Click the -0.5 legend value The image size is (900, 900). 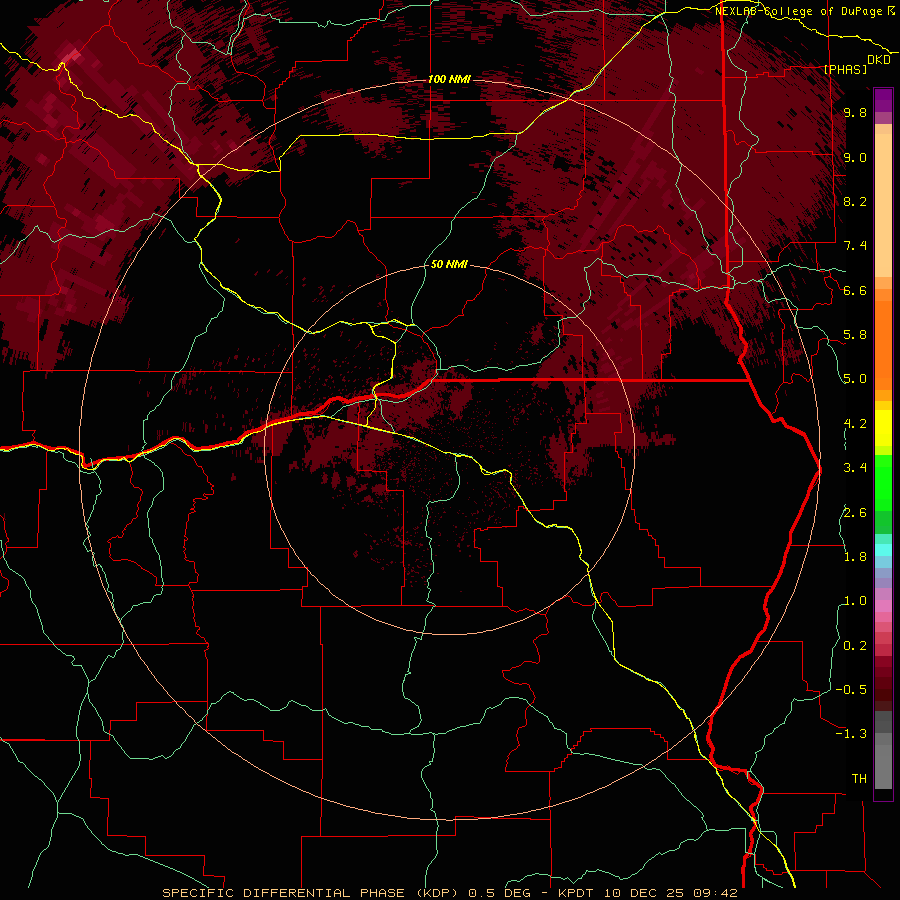tap(851, 690)
